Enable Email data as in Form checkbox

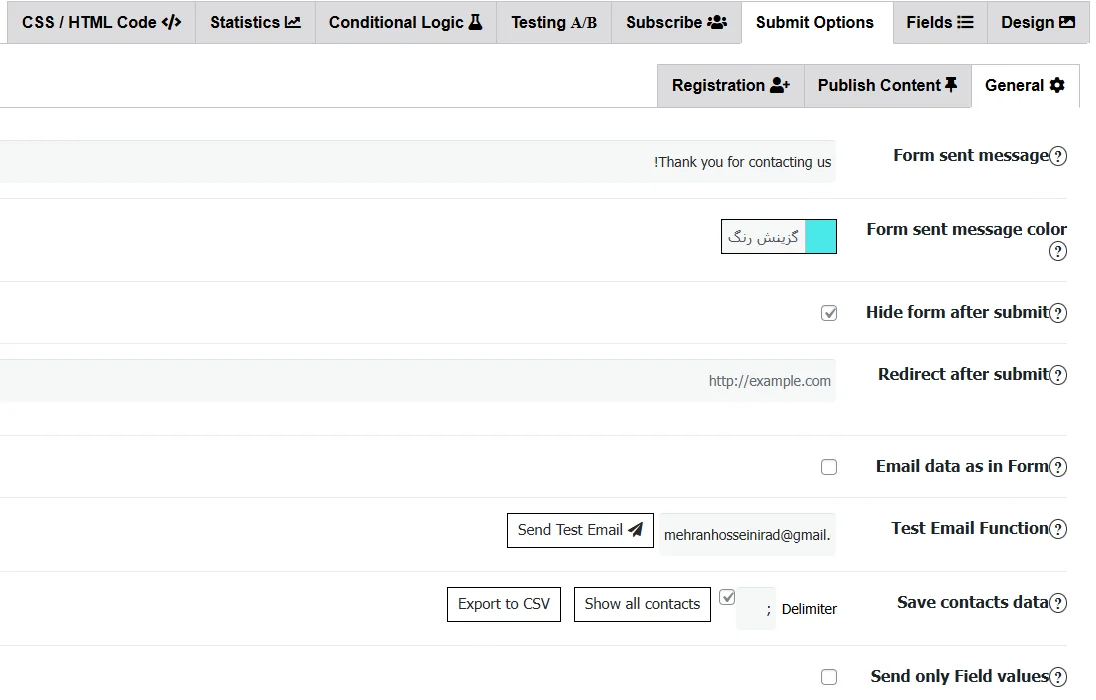tap(829, 467)
